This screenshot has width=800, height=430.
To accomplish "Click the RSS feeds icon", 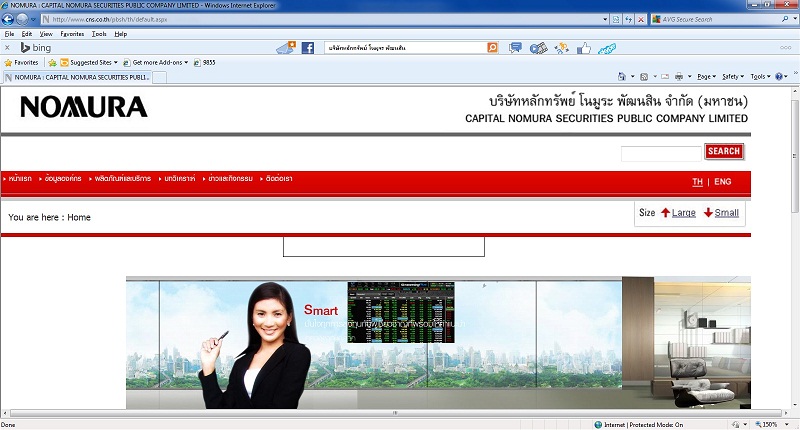I will tap(644, 77).
